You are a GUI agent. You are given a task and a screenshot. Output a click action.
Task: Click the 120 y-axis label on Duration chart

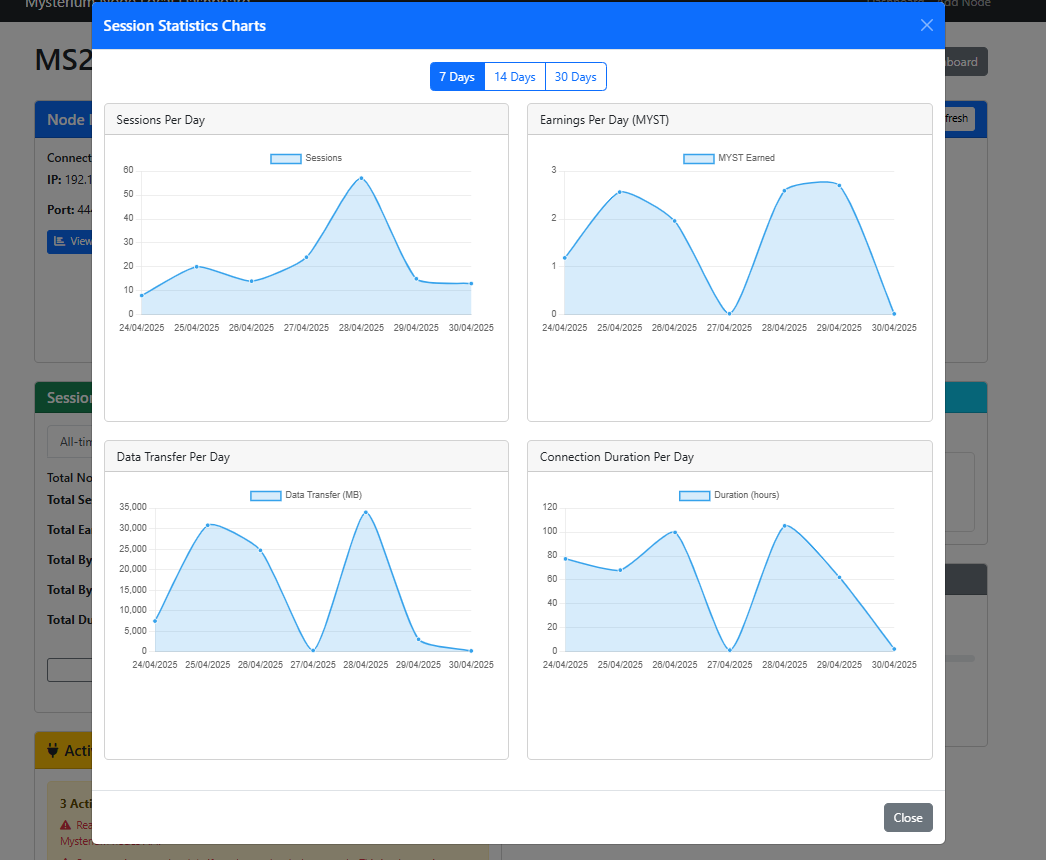click(x=550, y=507)
